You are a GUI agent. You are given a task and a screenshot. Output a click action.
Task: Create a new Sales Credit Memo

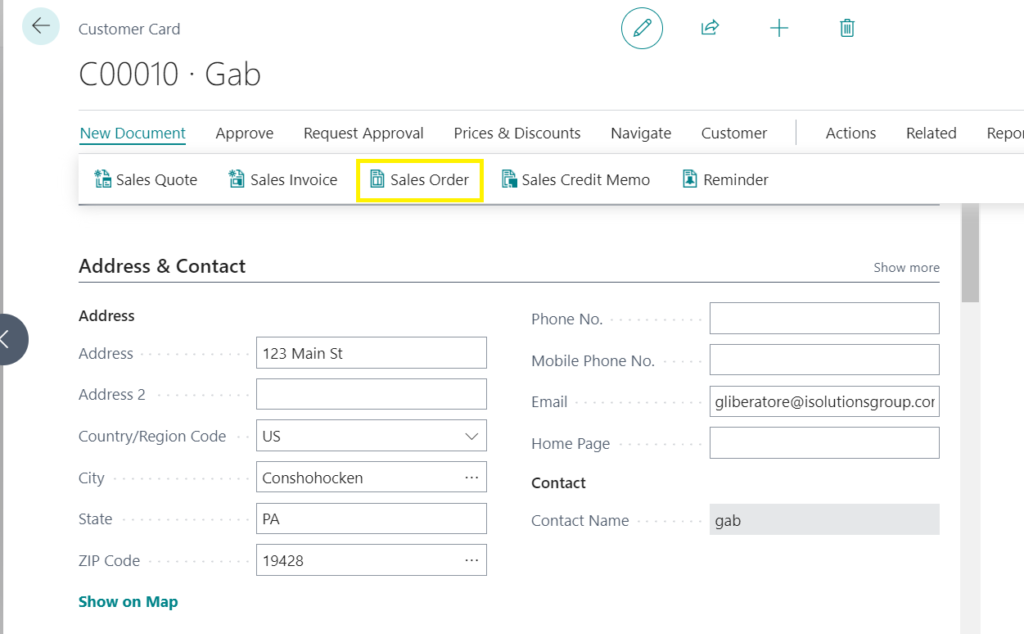click(575, 180)
